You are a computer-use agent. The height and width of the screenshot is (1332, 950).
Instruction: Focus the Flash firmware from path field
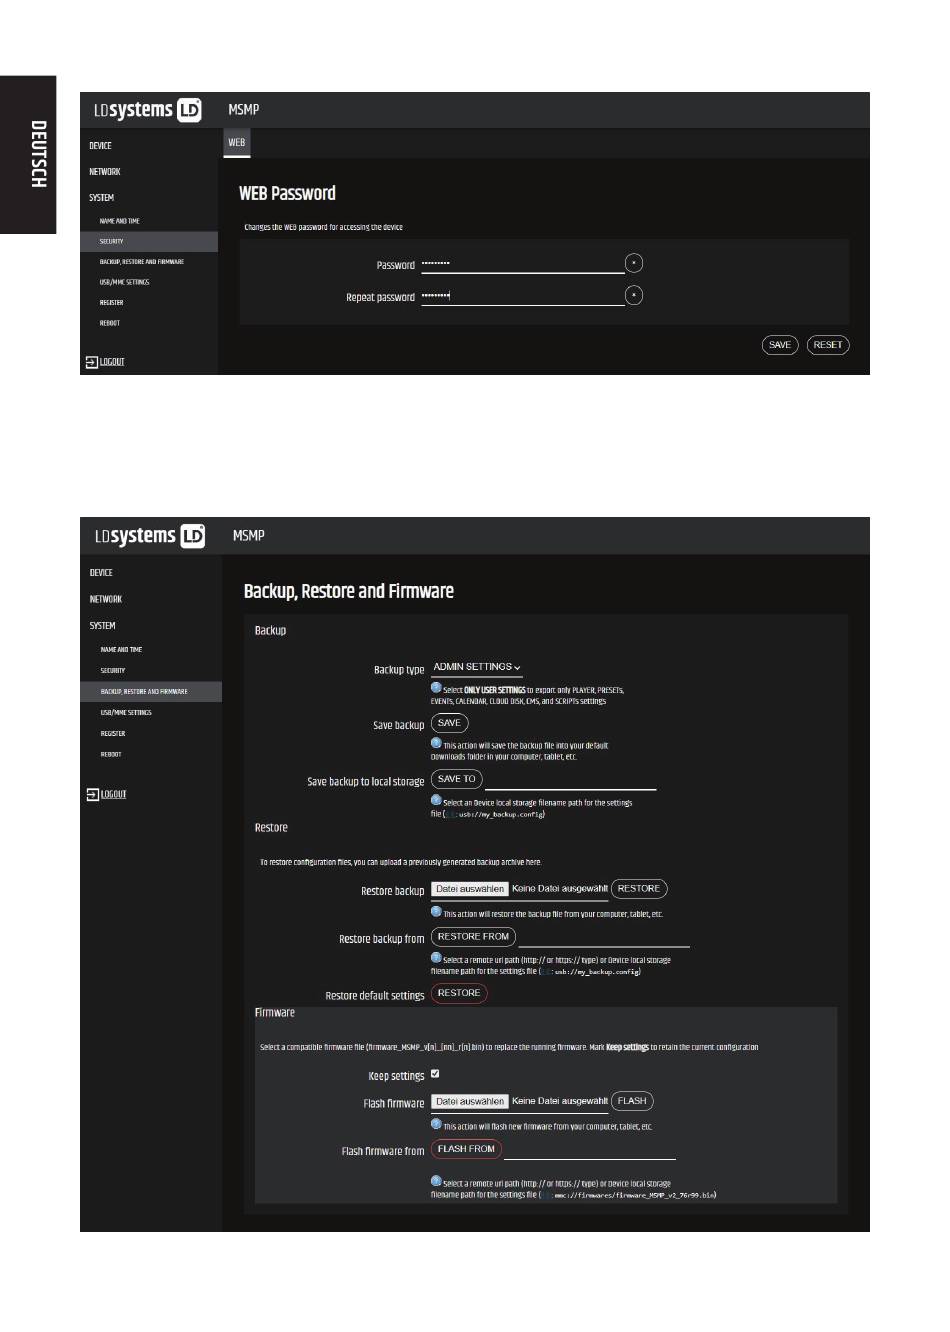(x=590, y=1150)
